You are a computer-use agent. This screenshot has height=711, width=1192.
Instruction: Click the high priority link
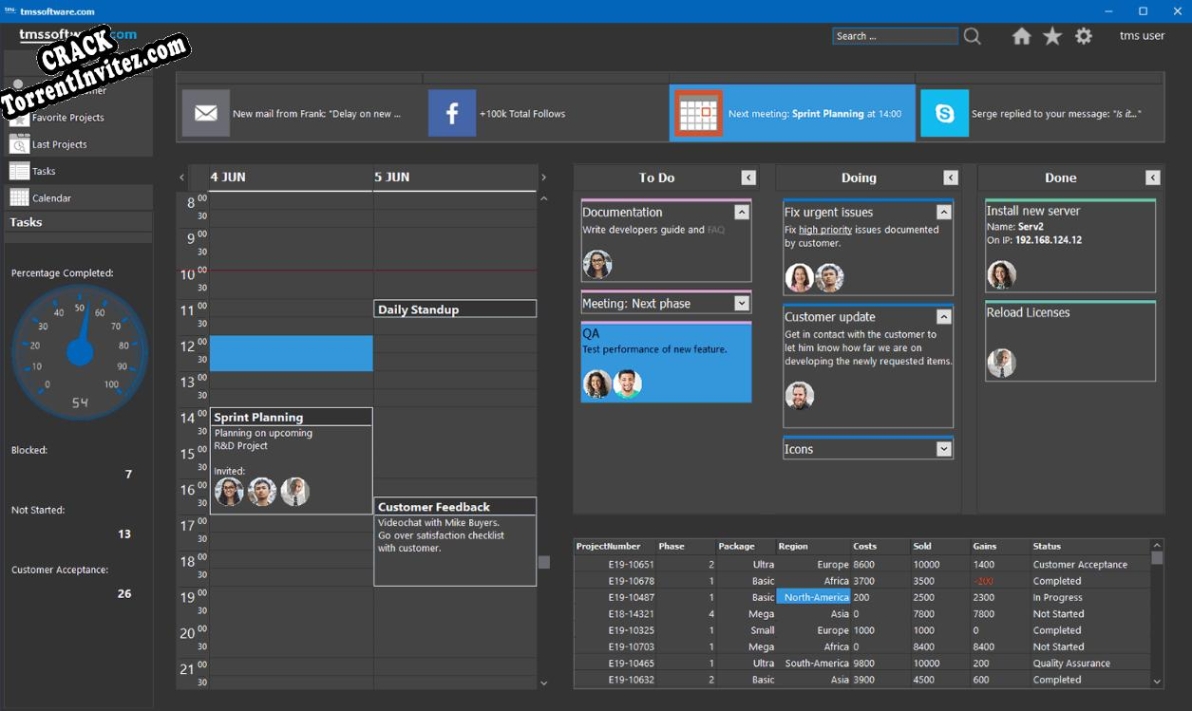(825, 230)
